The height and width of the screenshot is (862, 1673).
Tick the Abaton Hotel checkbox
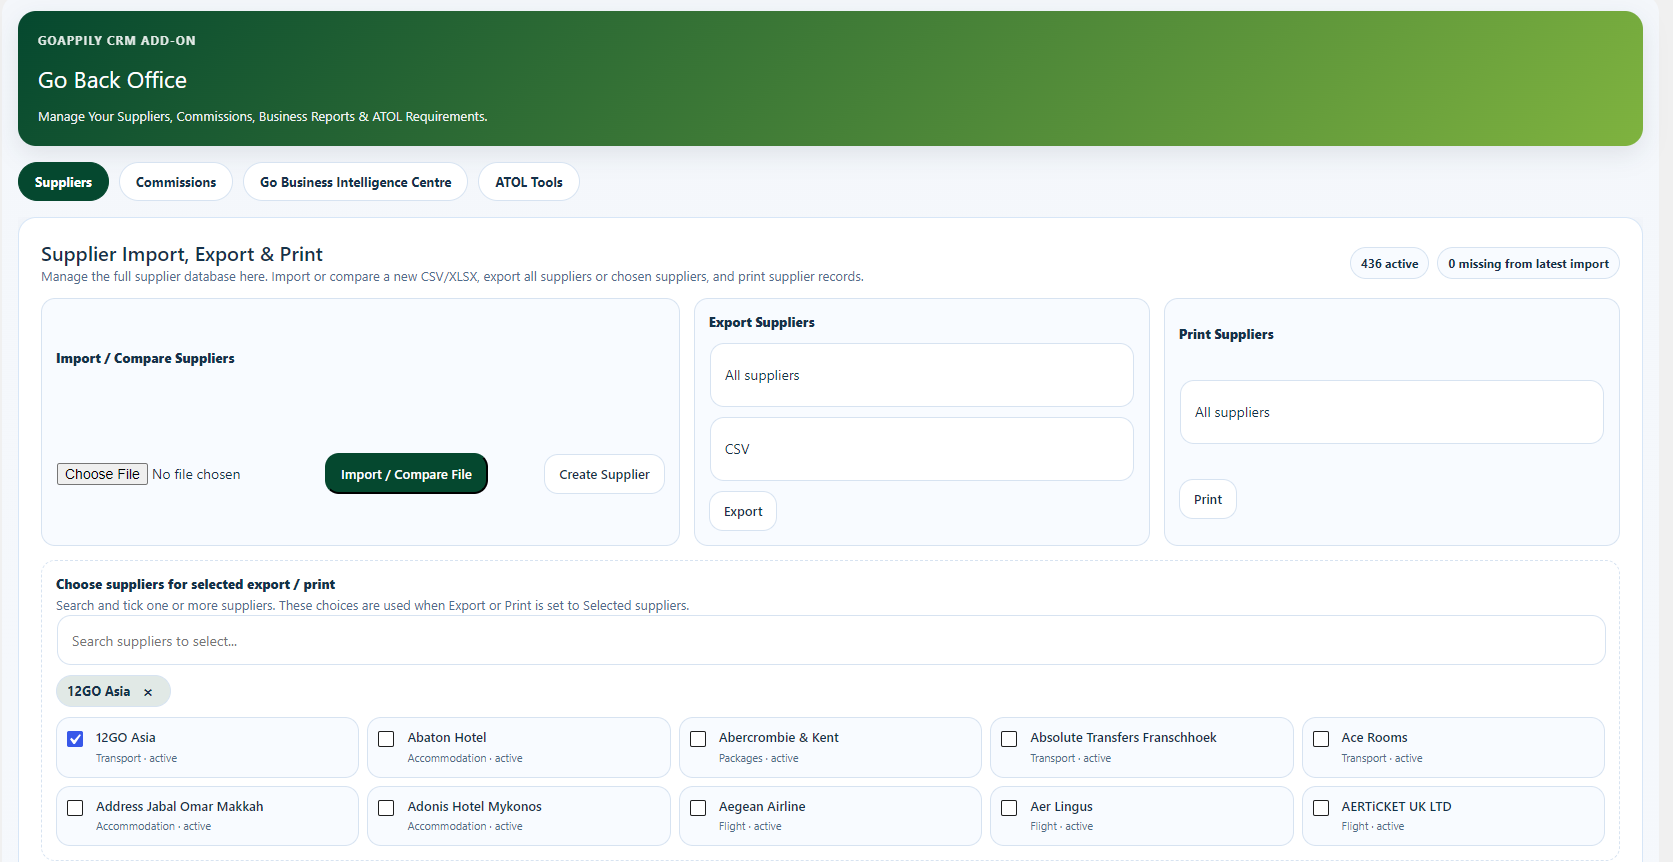(x=386, y=739)
